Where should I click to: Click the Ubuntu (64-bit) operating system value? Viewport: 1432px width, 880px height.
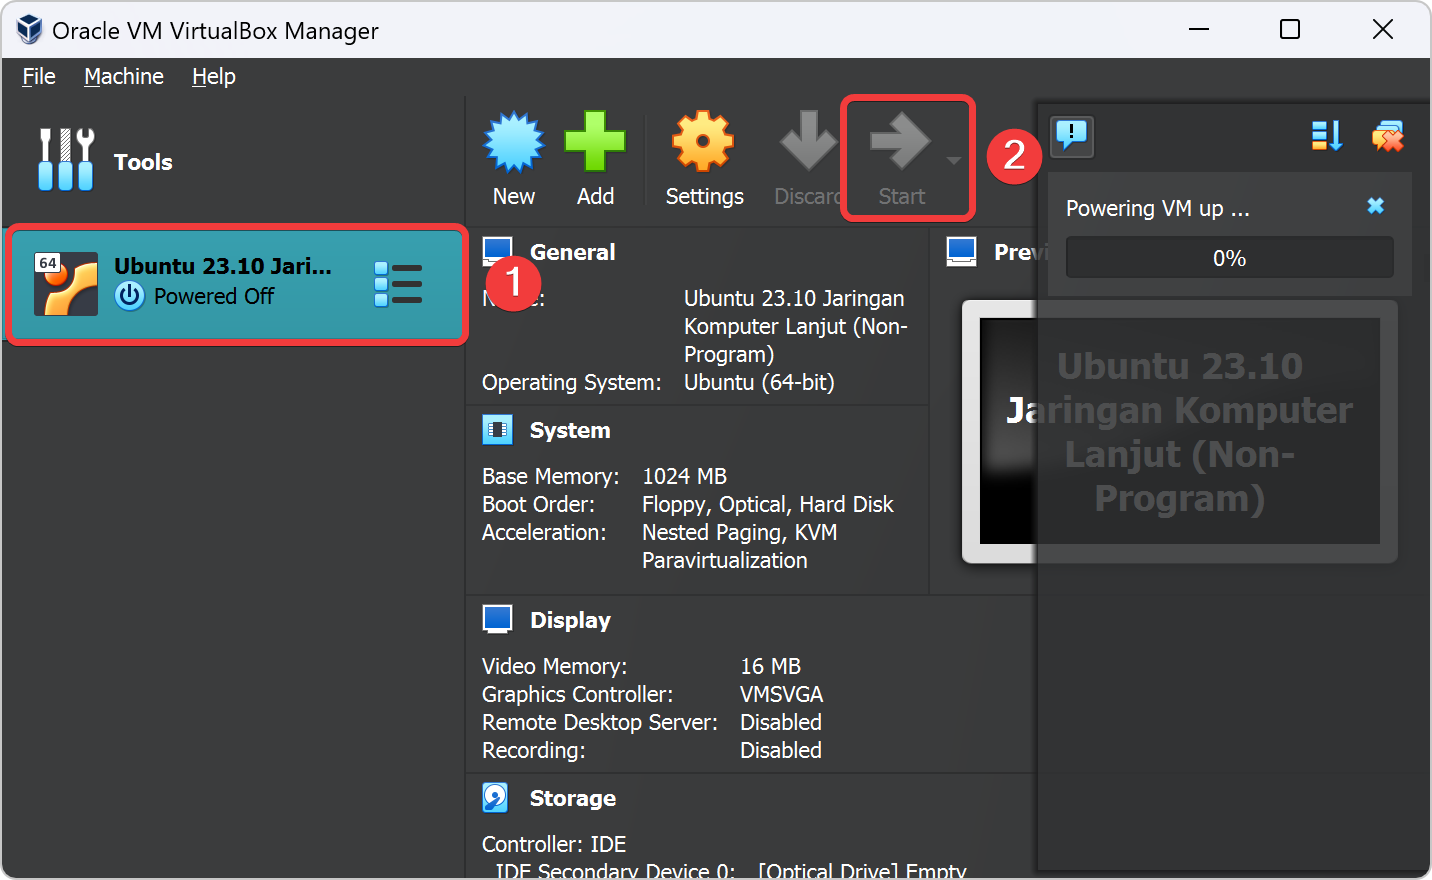[759, 382]
